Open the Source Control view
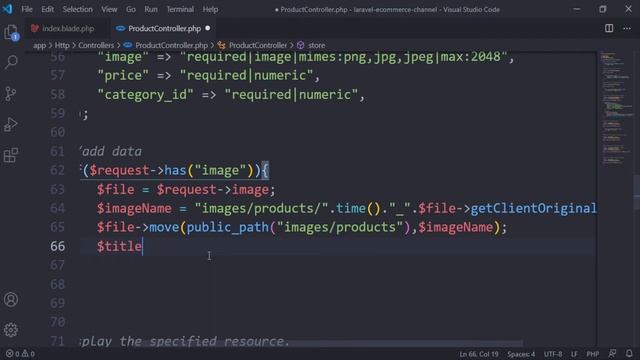Screen dimensions: 640x360 tap(11, 93)
